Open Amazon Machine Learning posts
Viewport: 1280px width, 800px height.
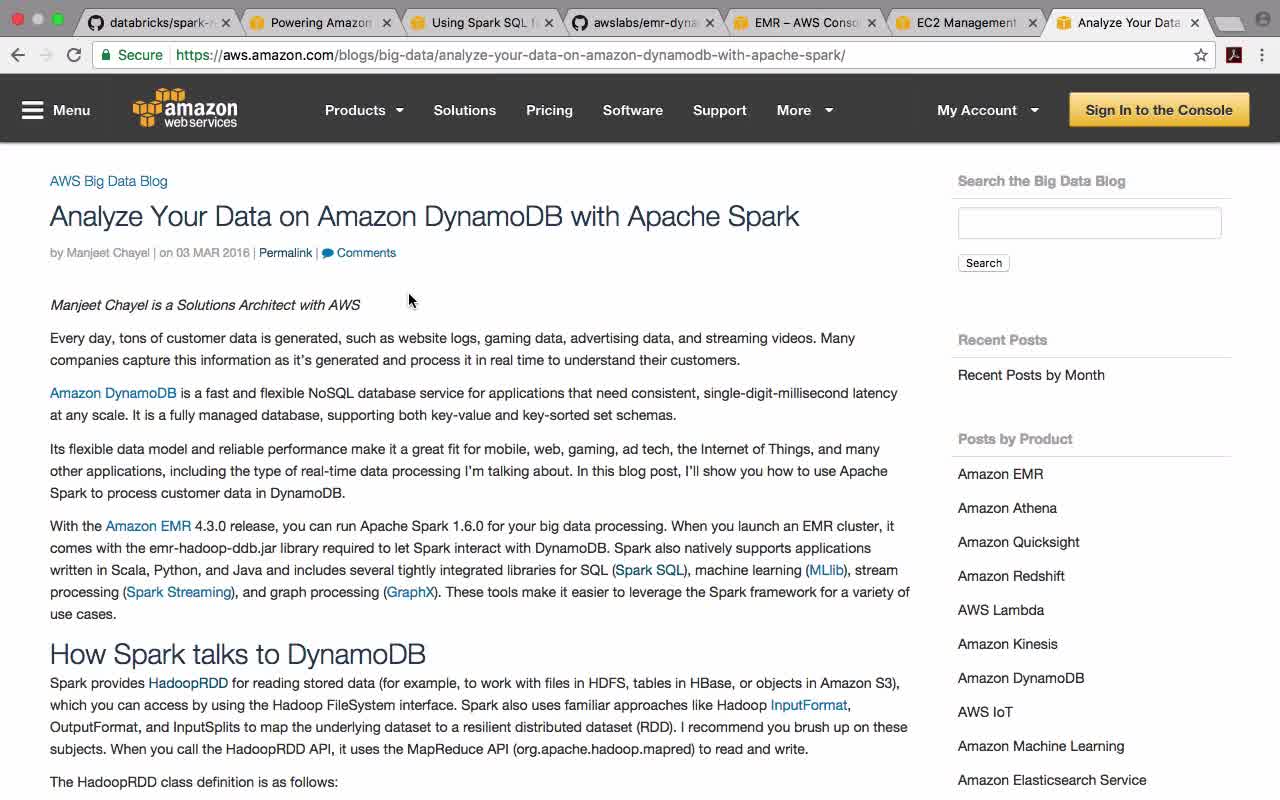tap(1041, 746)
